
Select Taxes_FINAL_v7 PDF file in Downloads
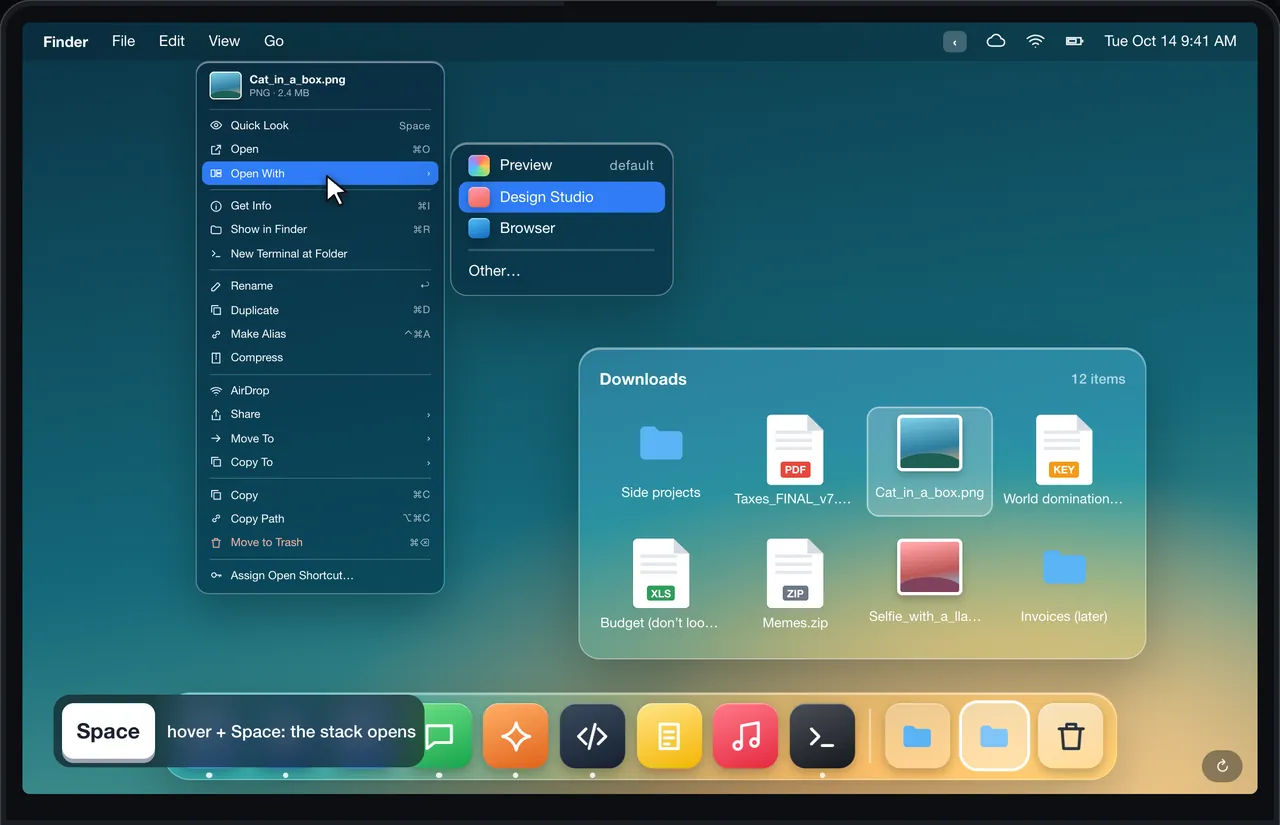795,460
